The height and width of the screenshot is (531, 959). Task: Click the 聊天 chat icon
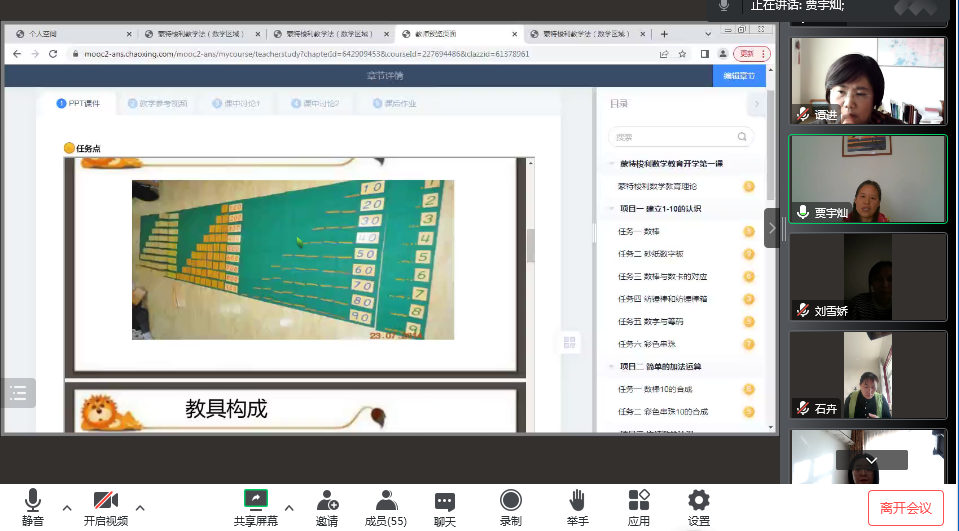[x=445, y=501]
